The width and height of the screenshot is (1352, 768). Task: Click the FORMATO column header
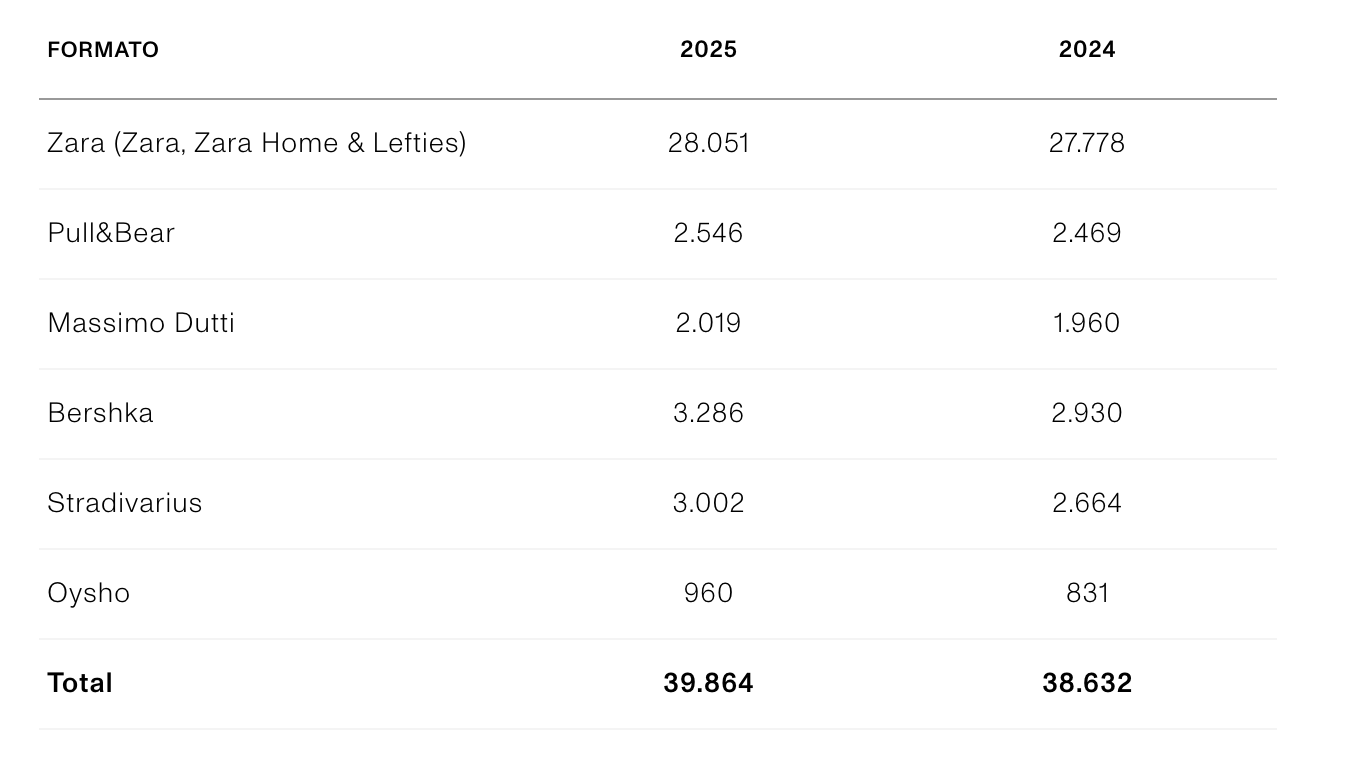click(103, 50)
